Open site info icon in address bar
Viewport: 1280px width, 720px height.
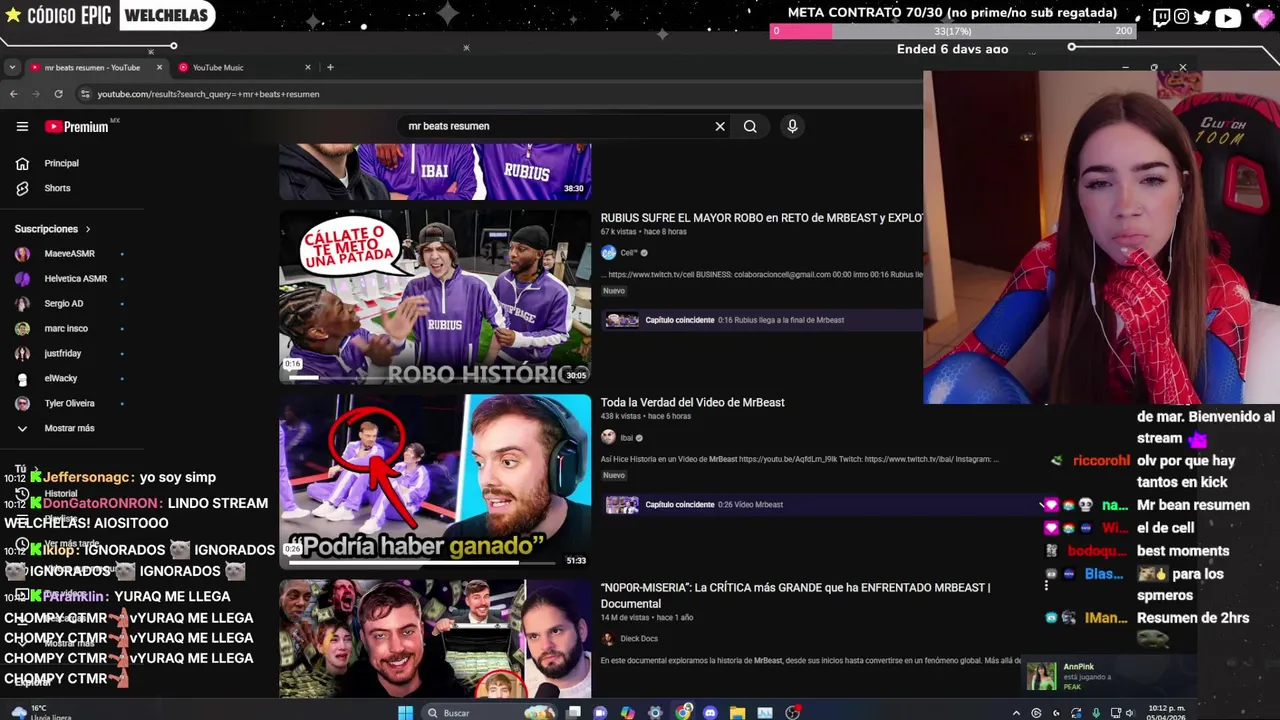[85, 94]
